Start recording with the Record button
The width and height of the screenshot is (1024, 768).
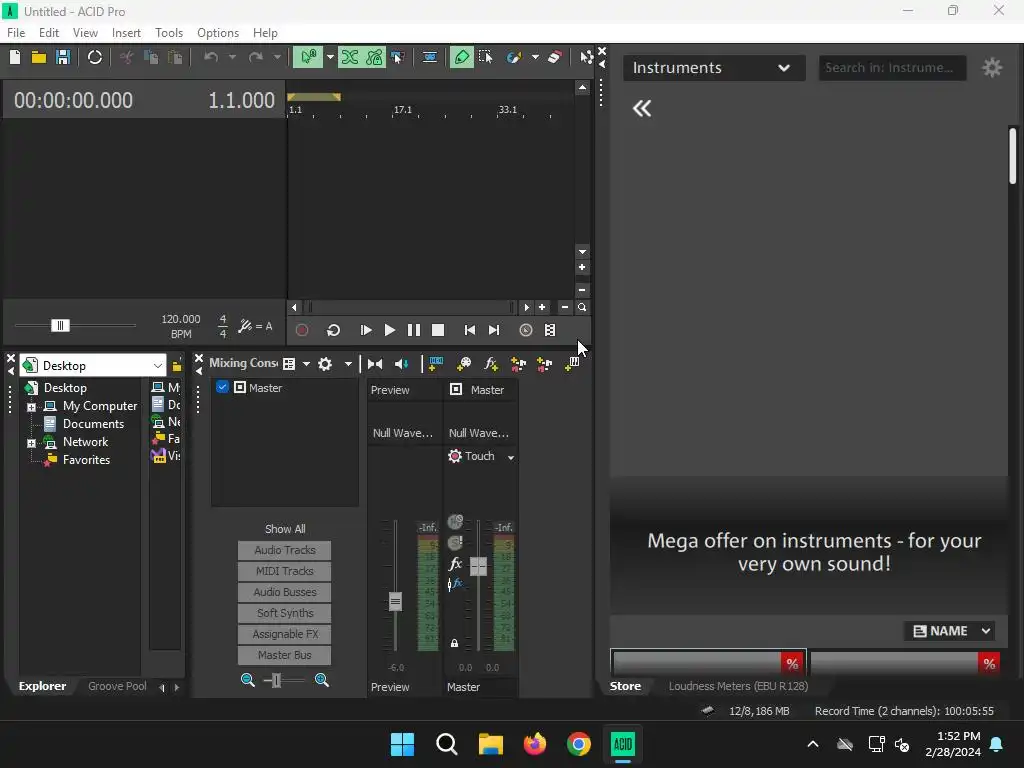pyautogui.click(x=302, y=330)
